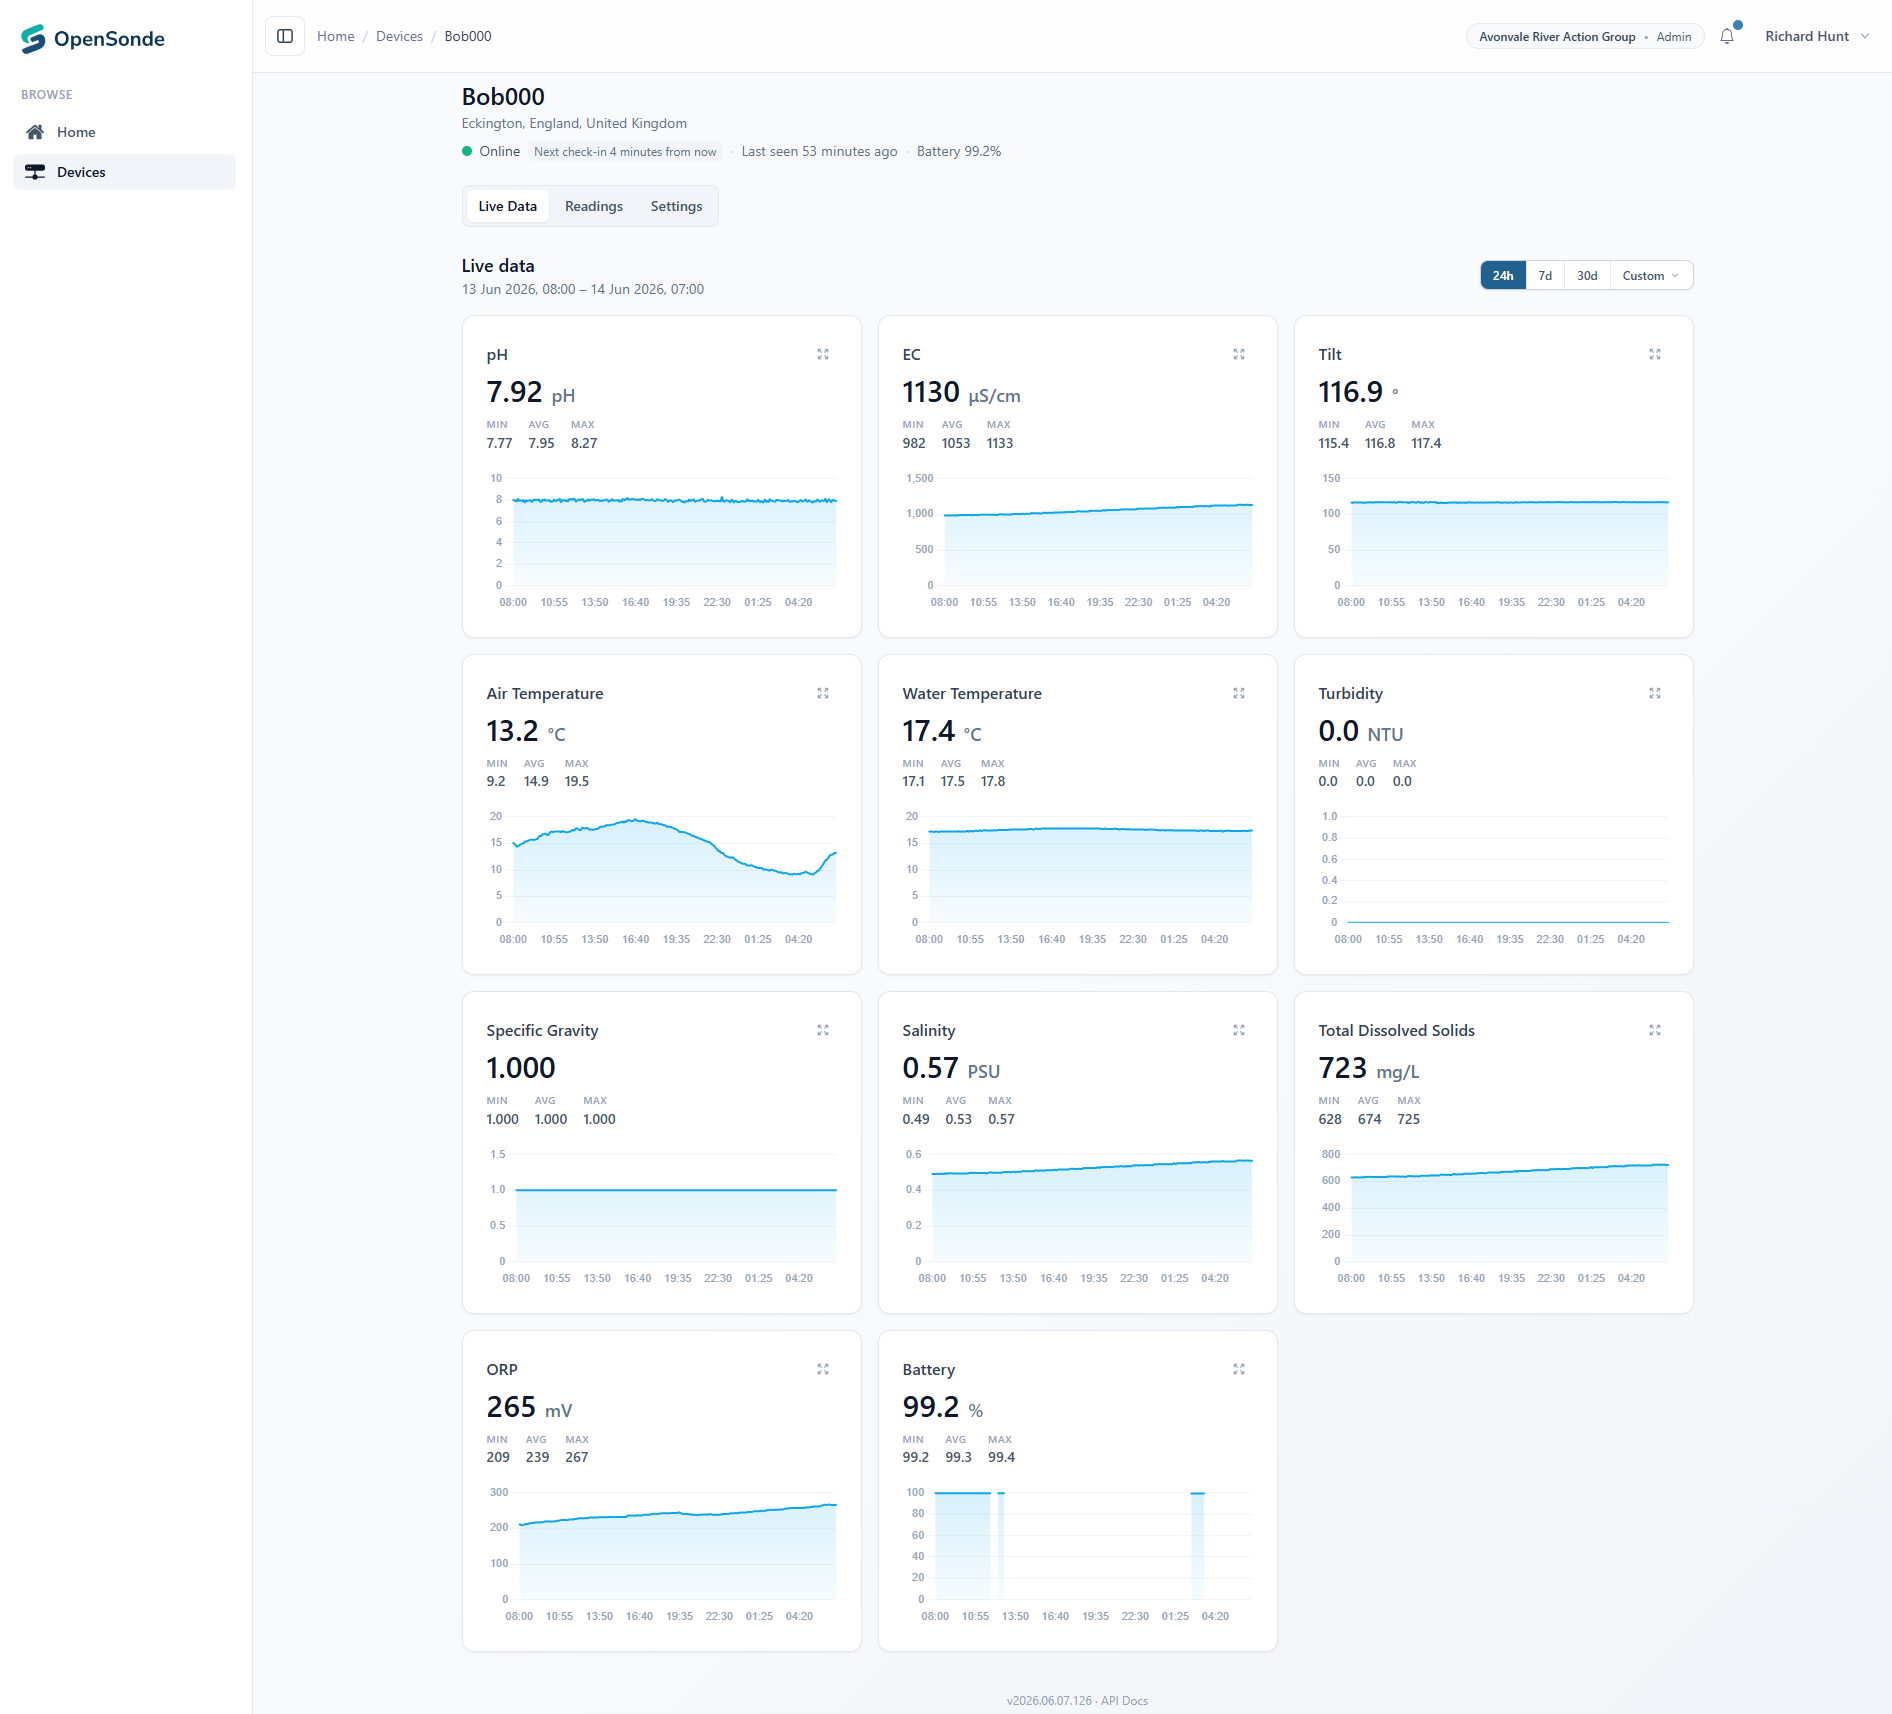Click the Home sidebar icon
The height and width of the screenshot is (1714, 1892).
[x=35, y=132]
